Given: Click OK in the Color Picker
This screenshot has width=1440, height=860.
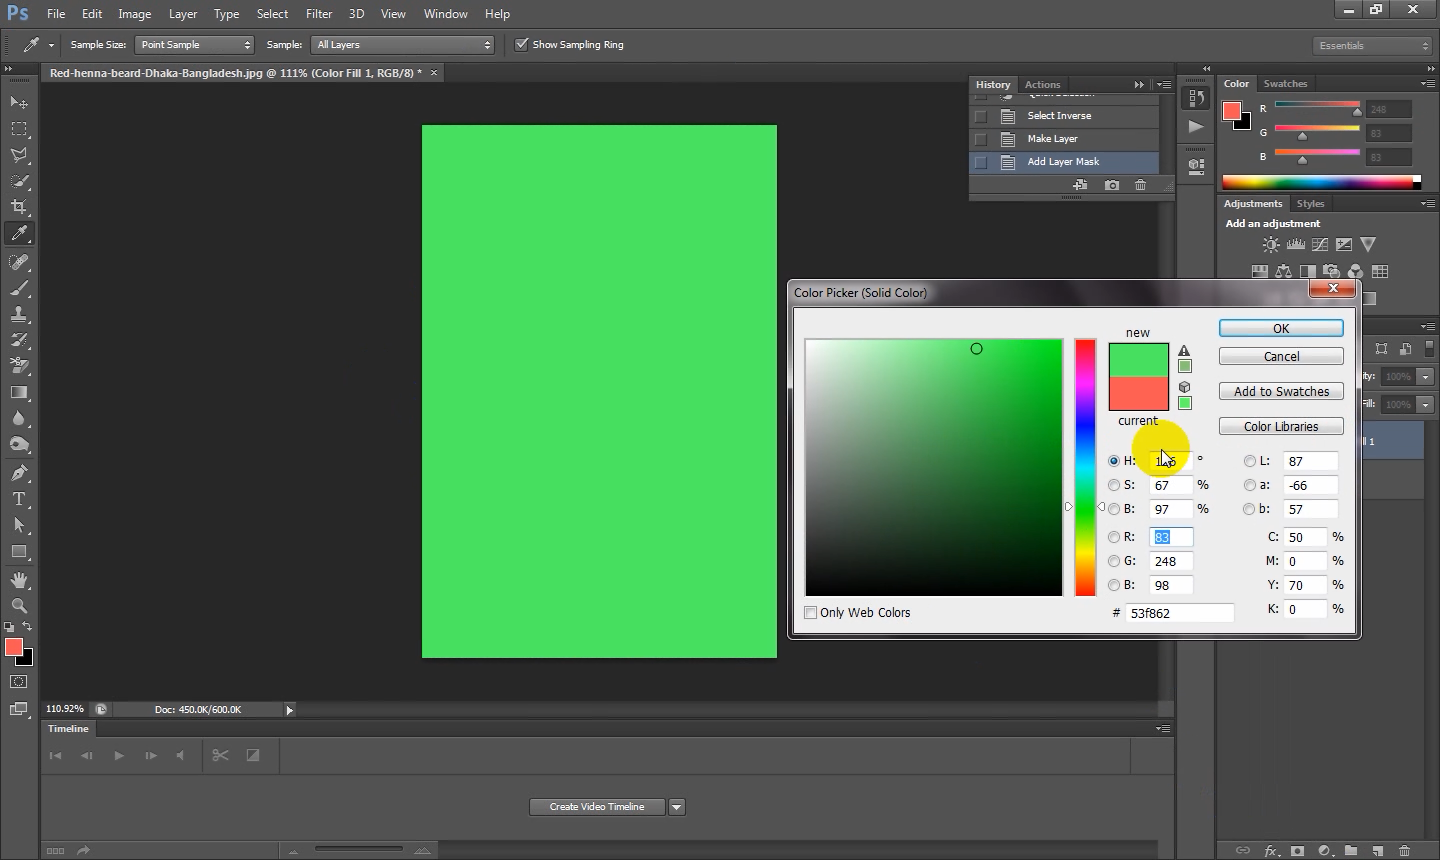Looking at the screenshot, I should tap(1280, 329).
